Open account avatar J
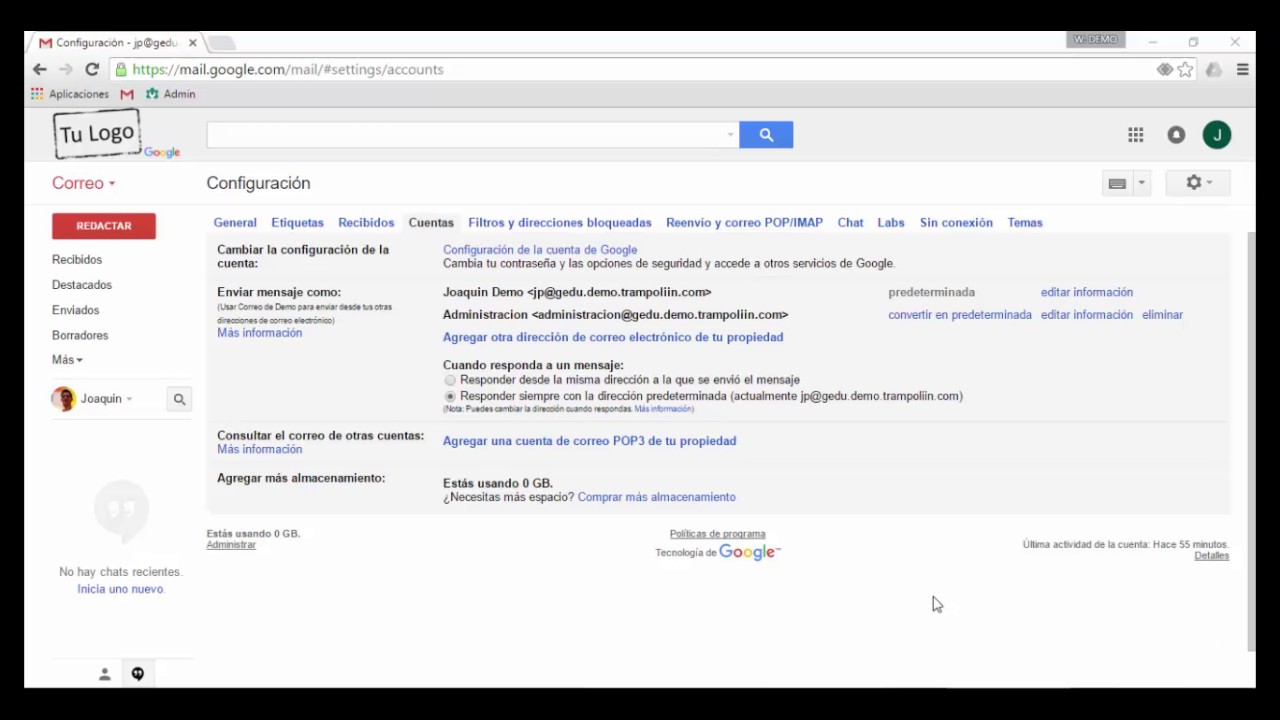Image resolution: width=1280 pixels, height=720 pixels. (1217, 135)
